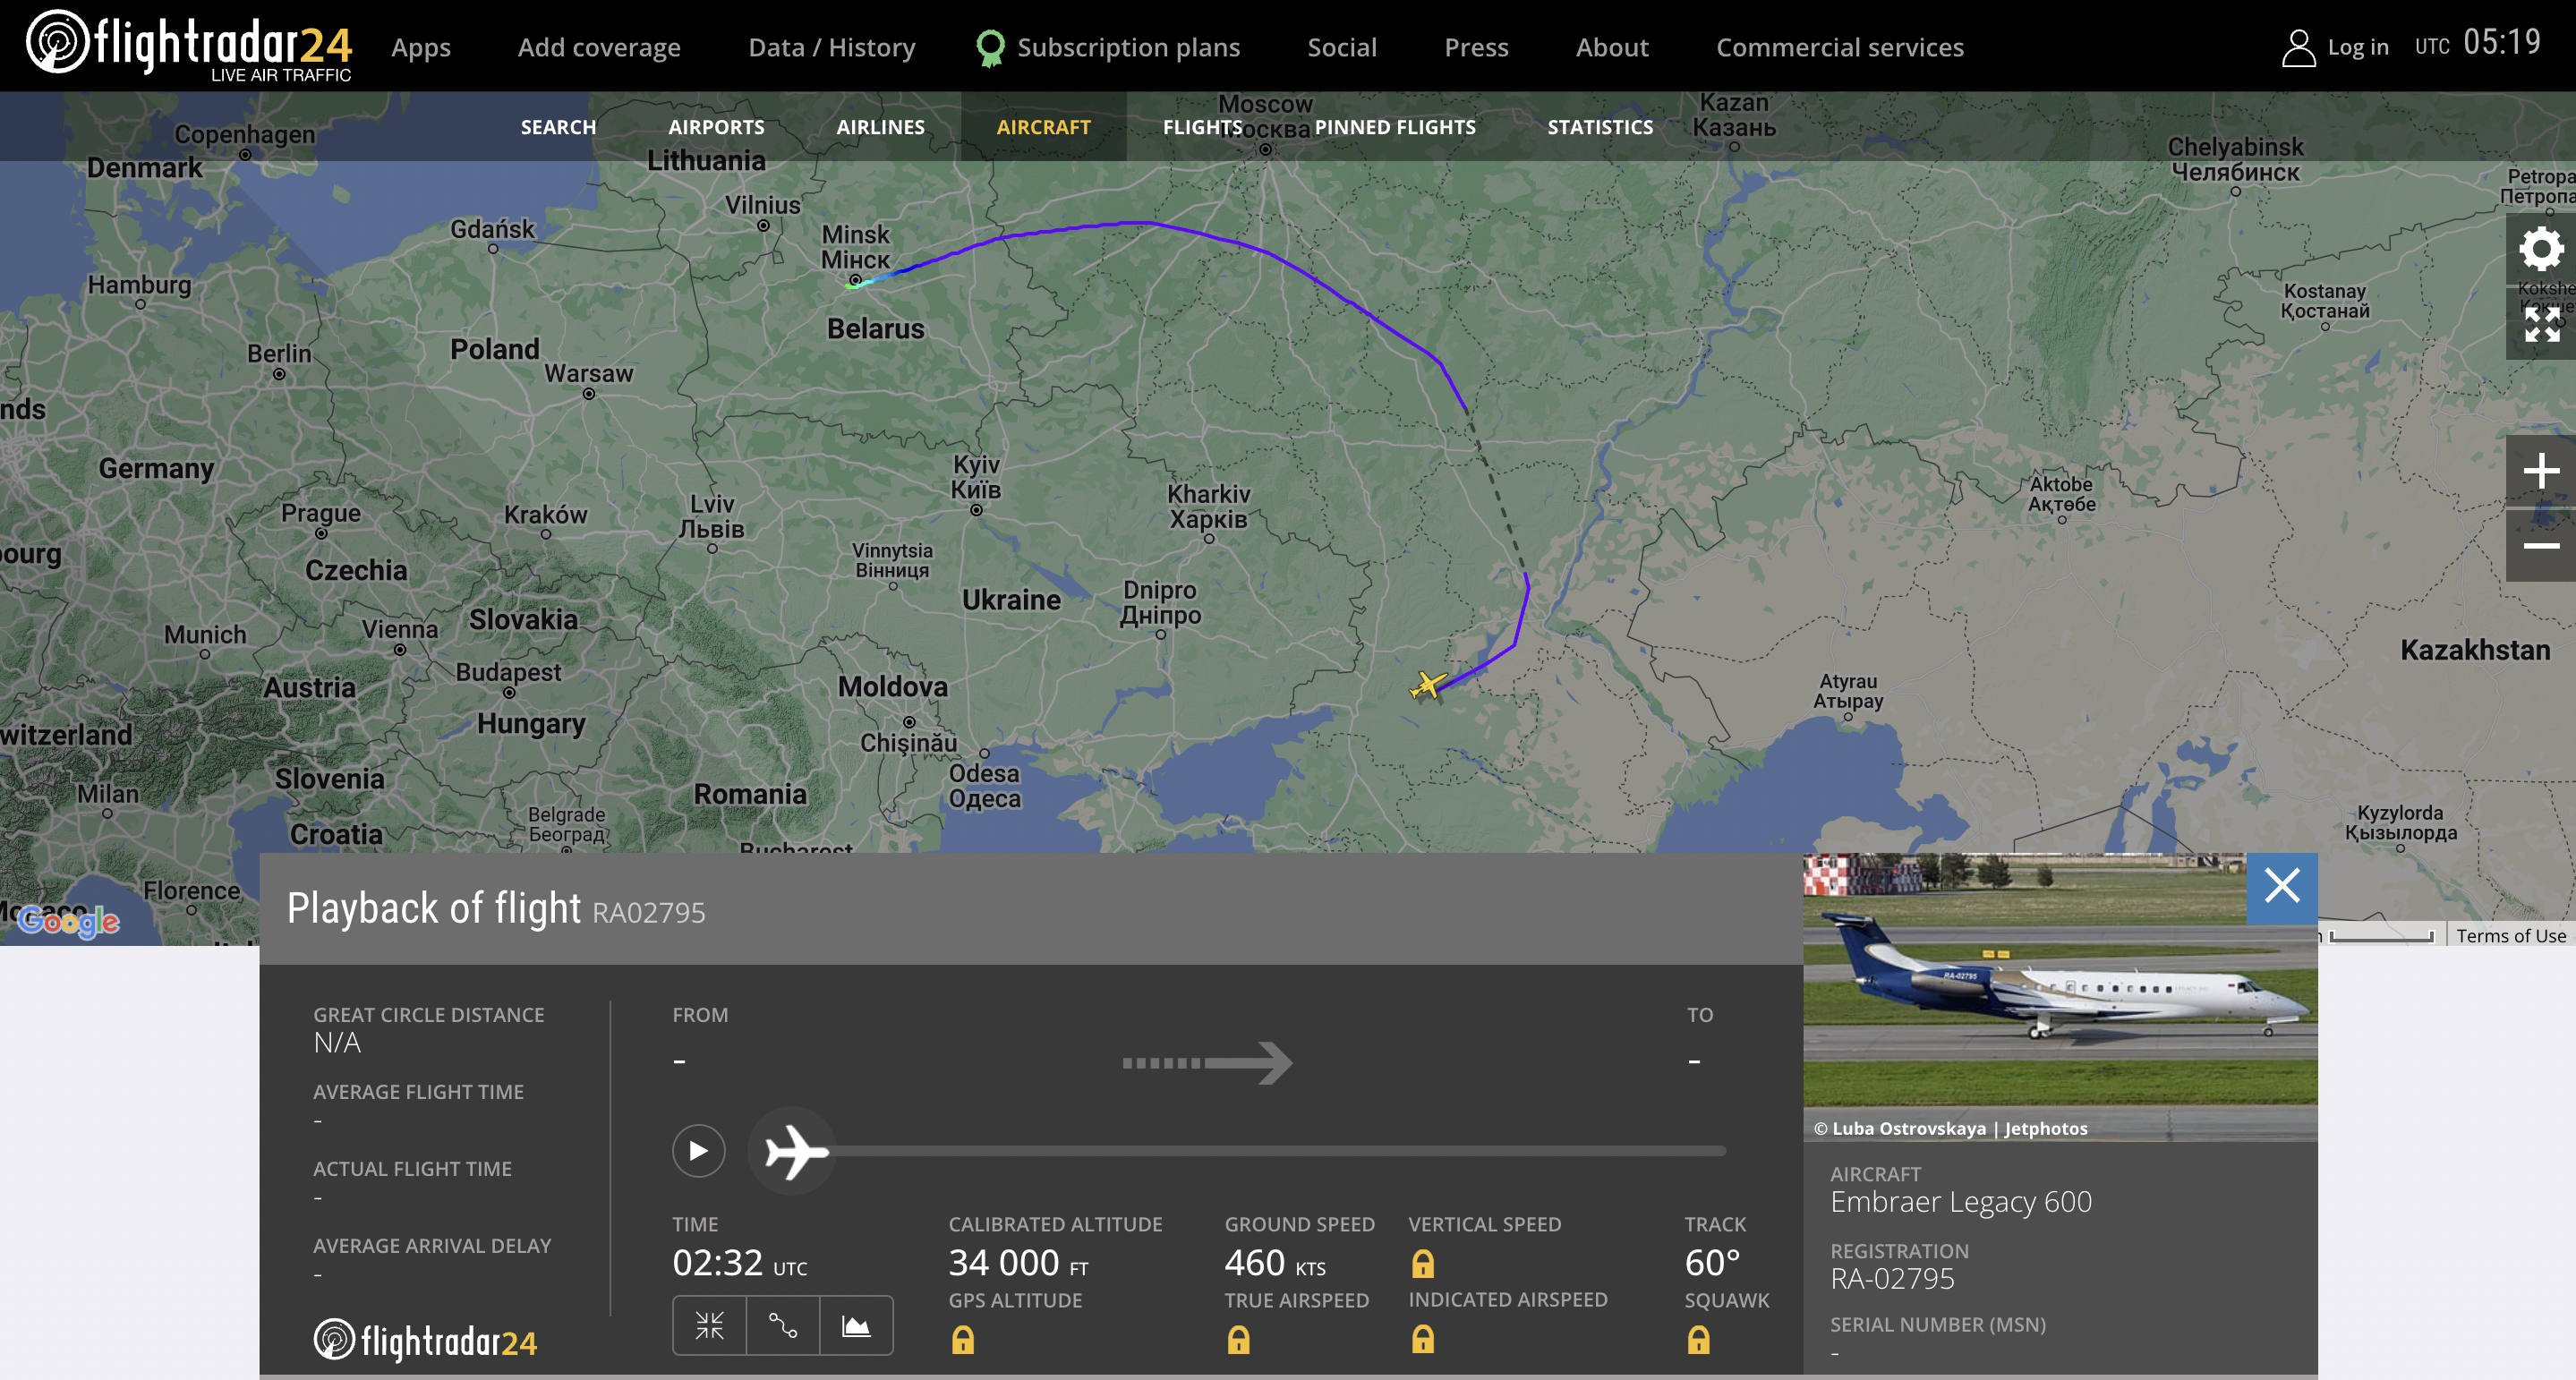Click the RA-02795 registration value
The width and height of the screenshot is (2576, 1380).
point(1892,1278)
